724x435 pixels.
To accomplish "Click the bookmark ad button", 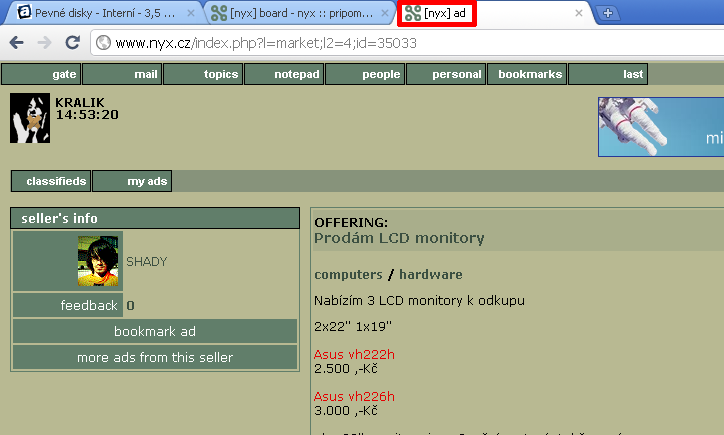I will click(155, 331).
